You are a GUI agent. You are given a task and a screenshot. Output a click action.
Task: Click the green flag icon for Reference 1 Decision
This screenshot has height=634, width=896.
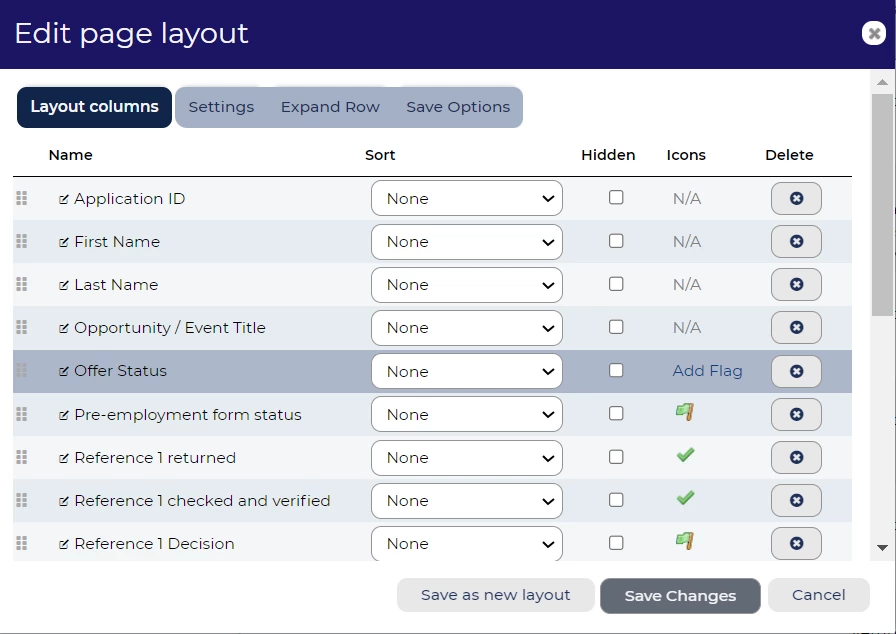685,542
